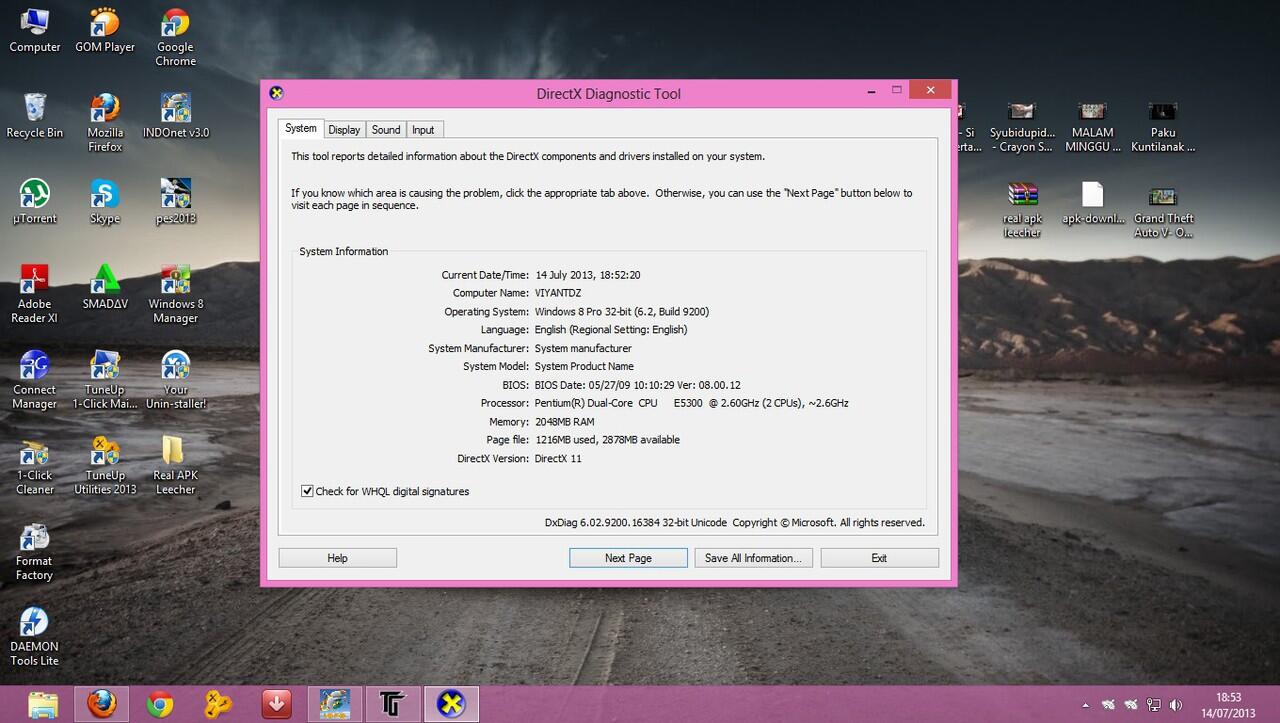The height and width of the screenshot is (723, 1280).
Task: Show hidden system tray icons
Action: click(x=1086, y=705)
